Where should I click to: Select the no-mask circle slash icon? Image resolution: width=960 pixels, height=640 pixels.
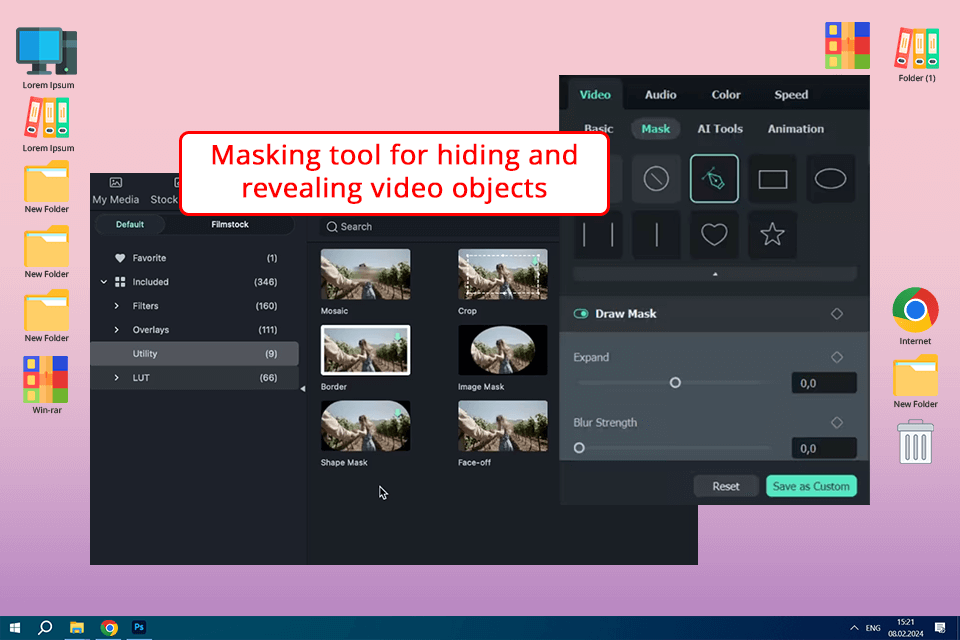click(656, 179)
